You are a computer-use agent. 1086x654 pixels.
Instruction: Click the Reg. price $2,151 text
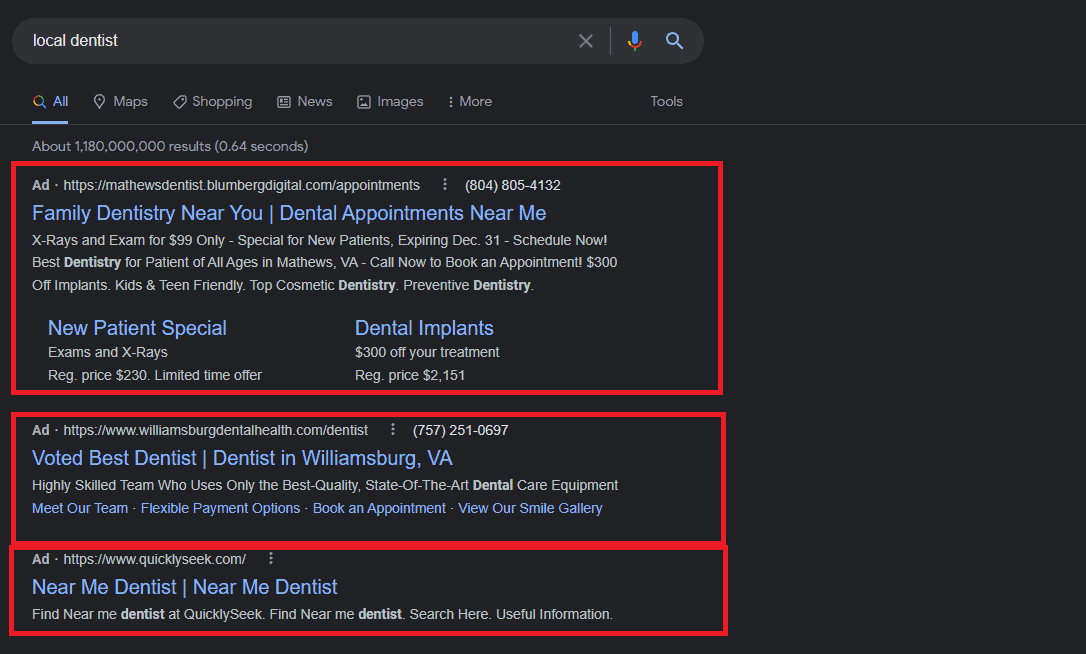click(x=410, y=375)
